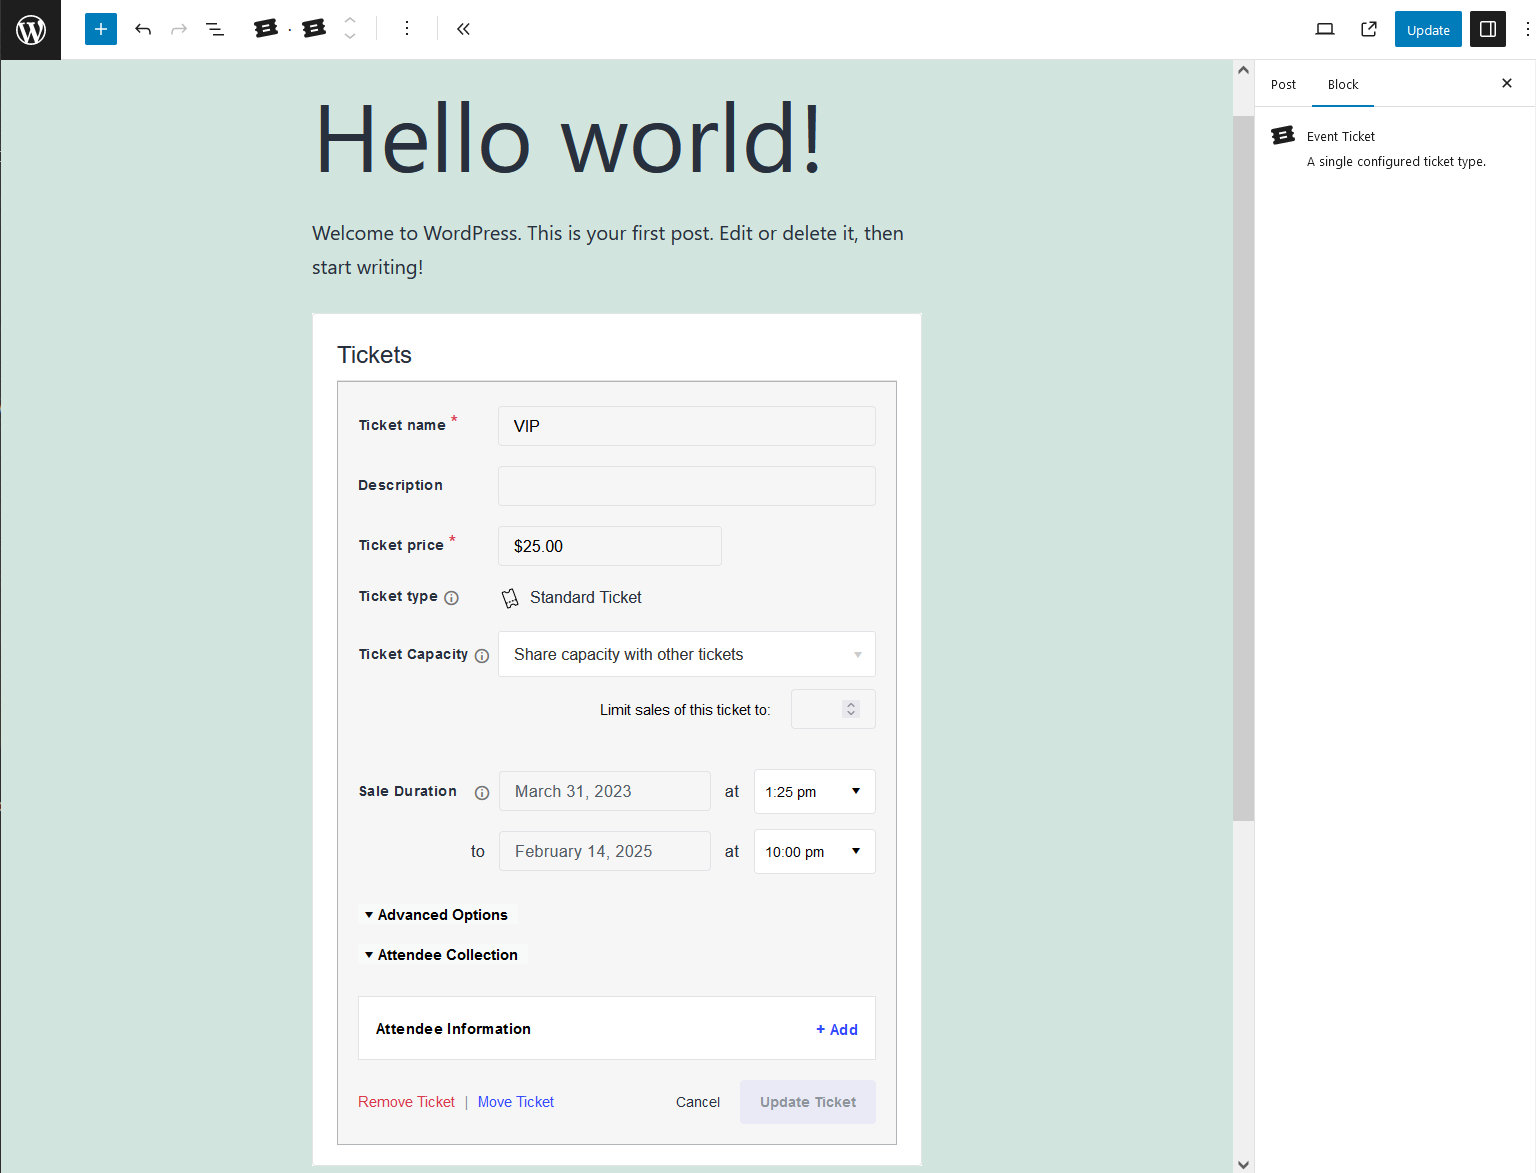
Task: Click the Event Ticket block icon in toolbar
Action: [314, 29]
